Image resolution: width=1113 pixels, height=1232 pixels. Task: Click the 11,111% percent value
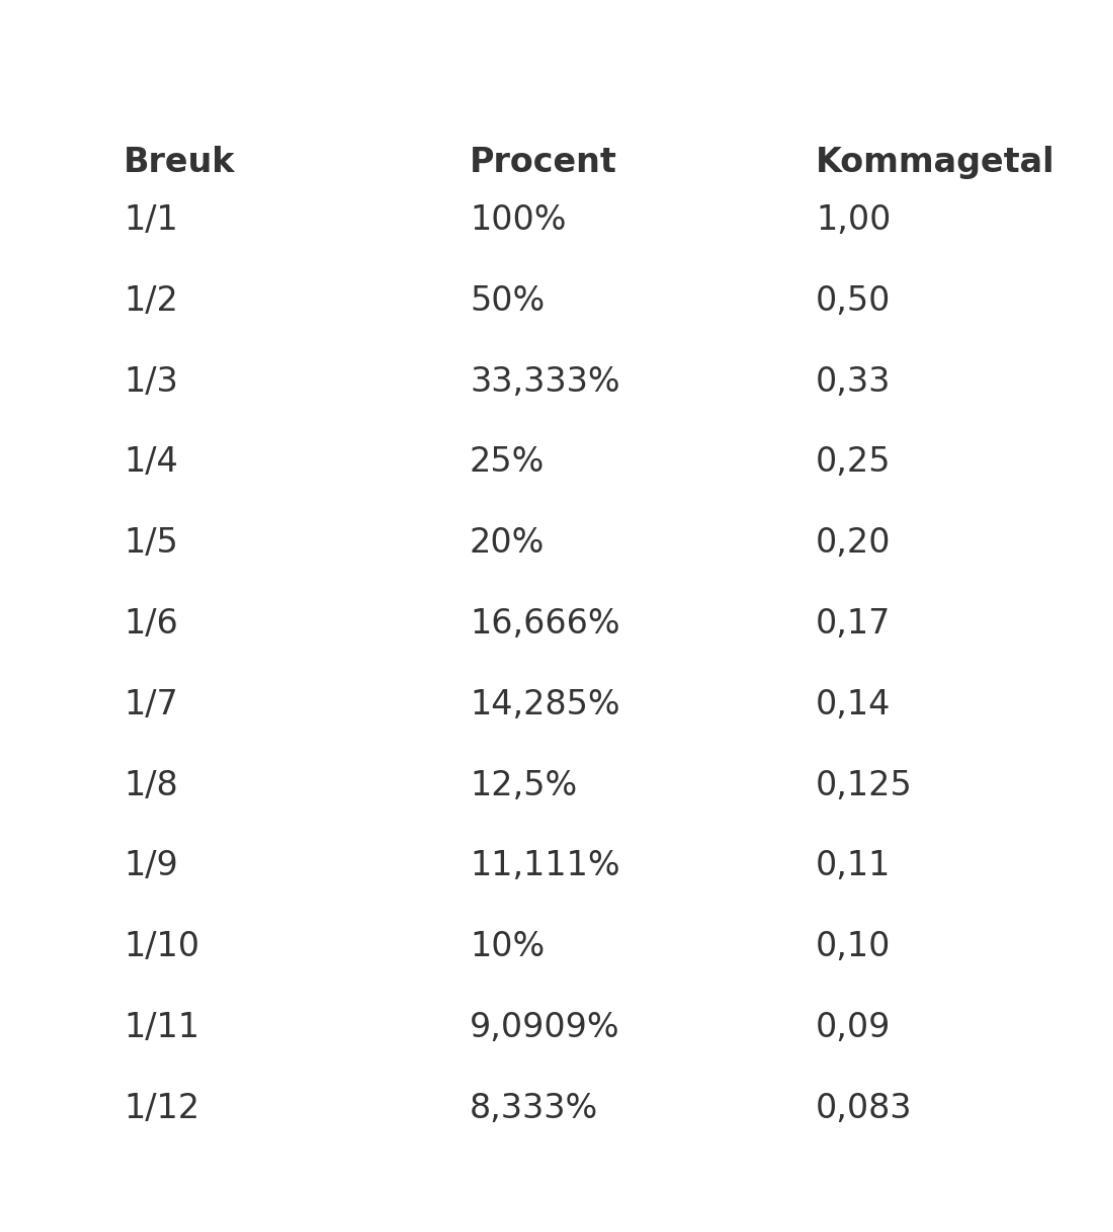tap(545, 865)
